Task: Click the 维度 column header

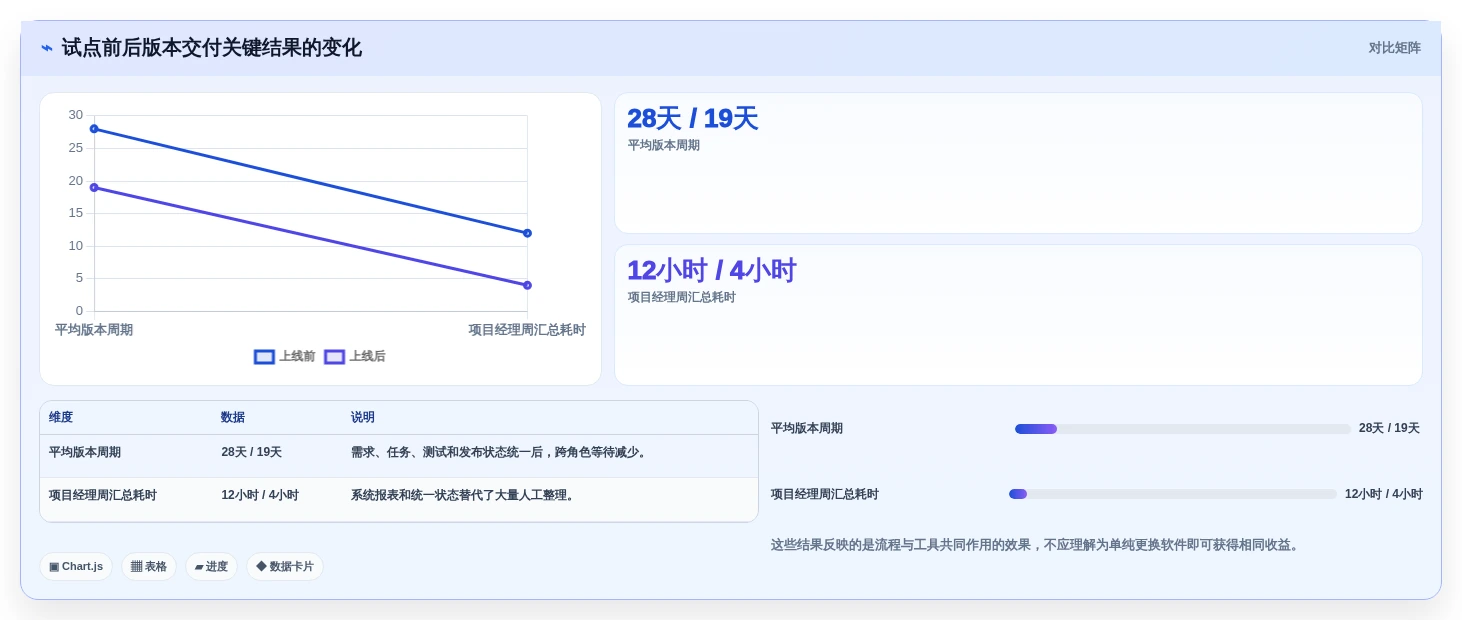Action: 61,418
